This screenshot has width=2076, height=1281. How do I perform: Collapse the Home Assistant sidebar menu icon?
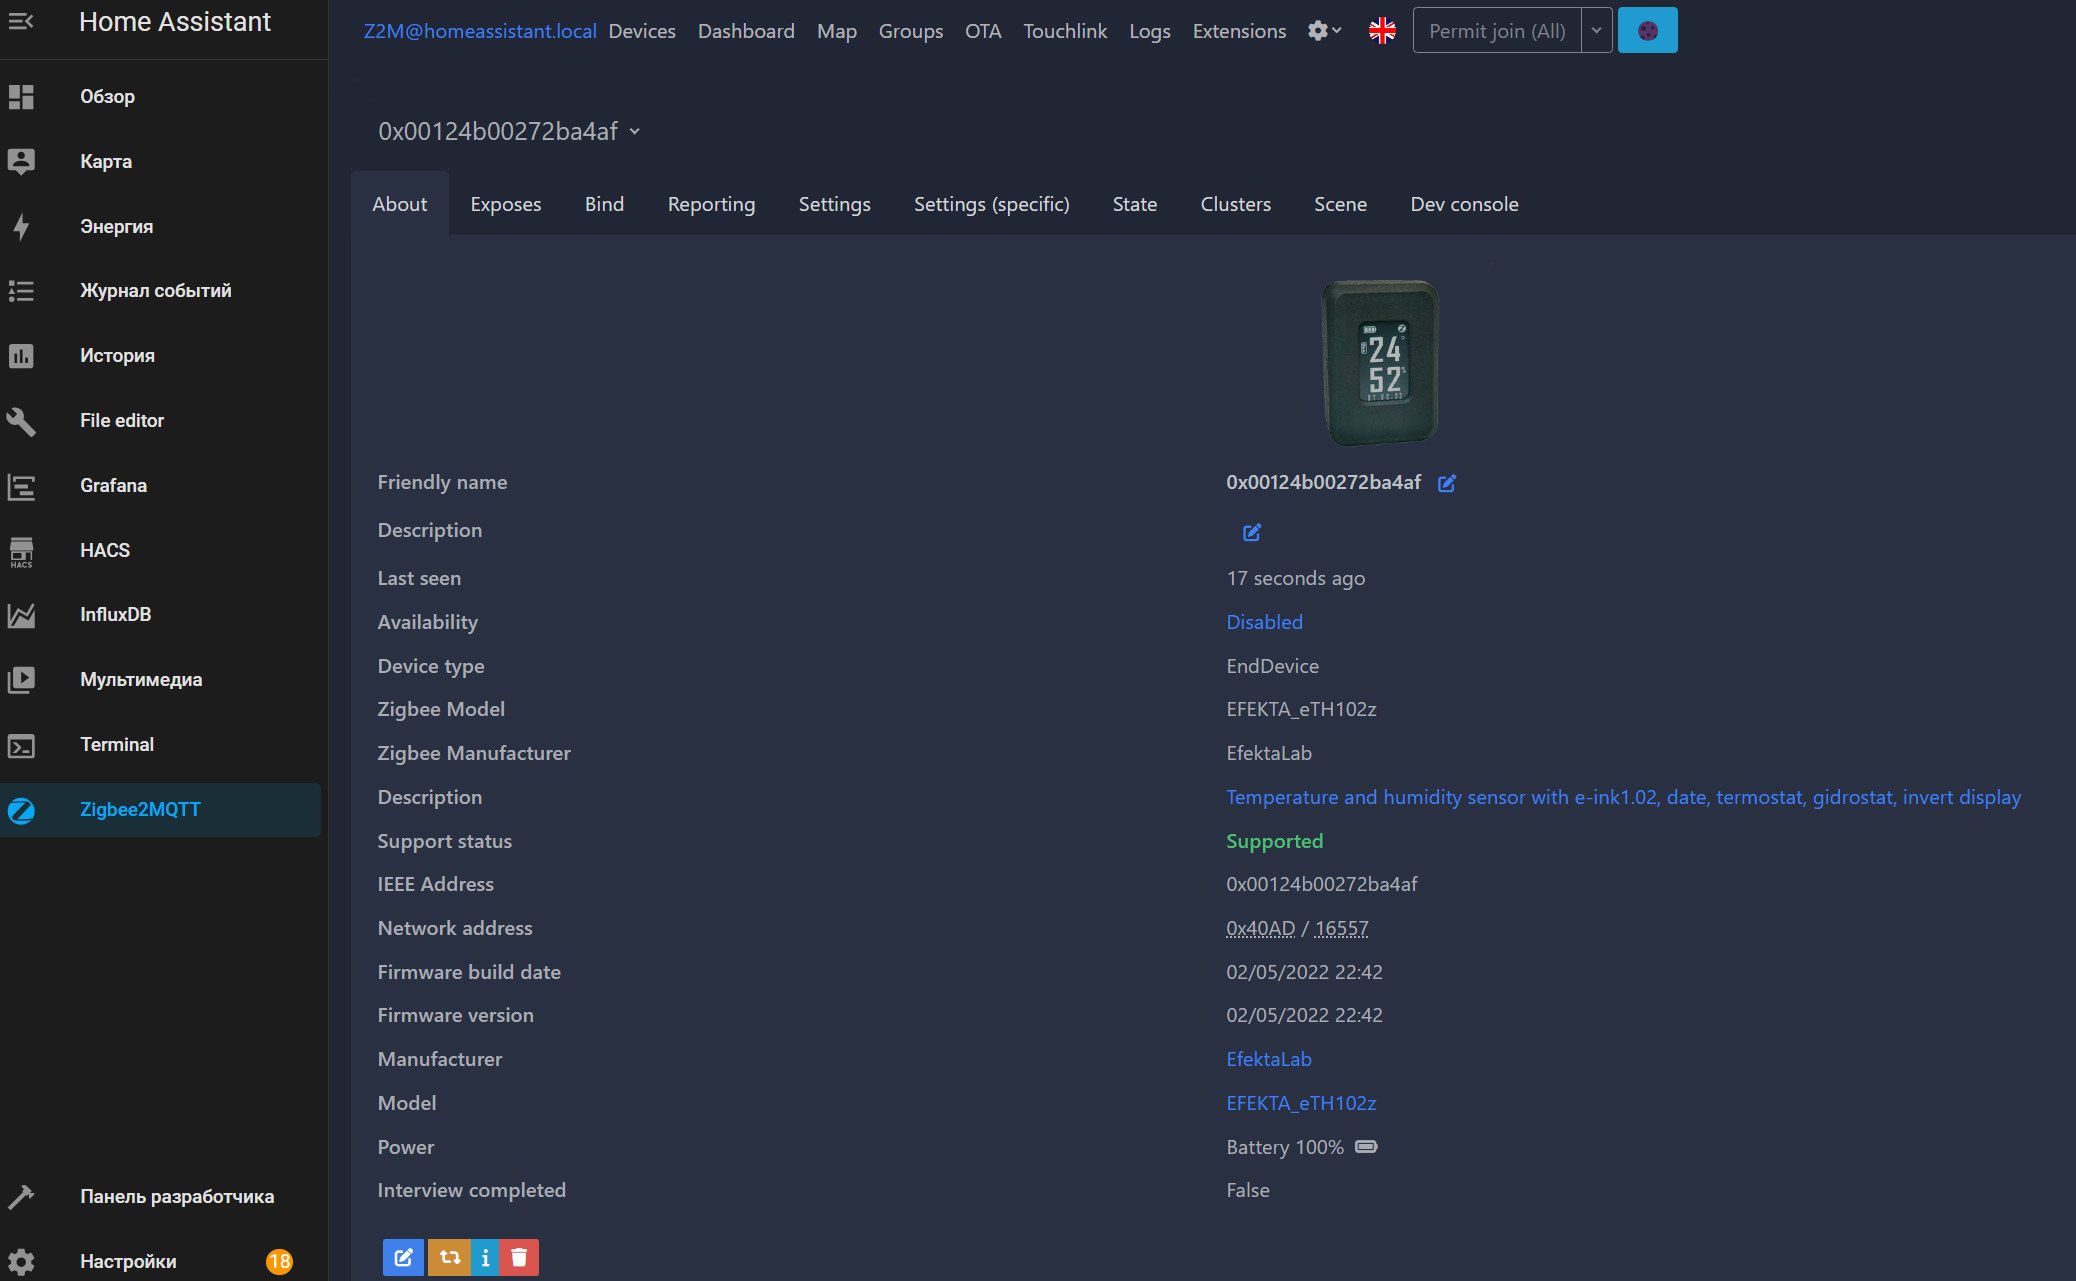tap(21, 21)
